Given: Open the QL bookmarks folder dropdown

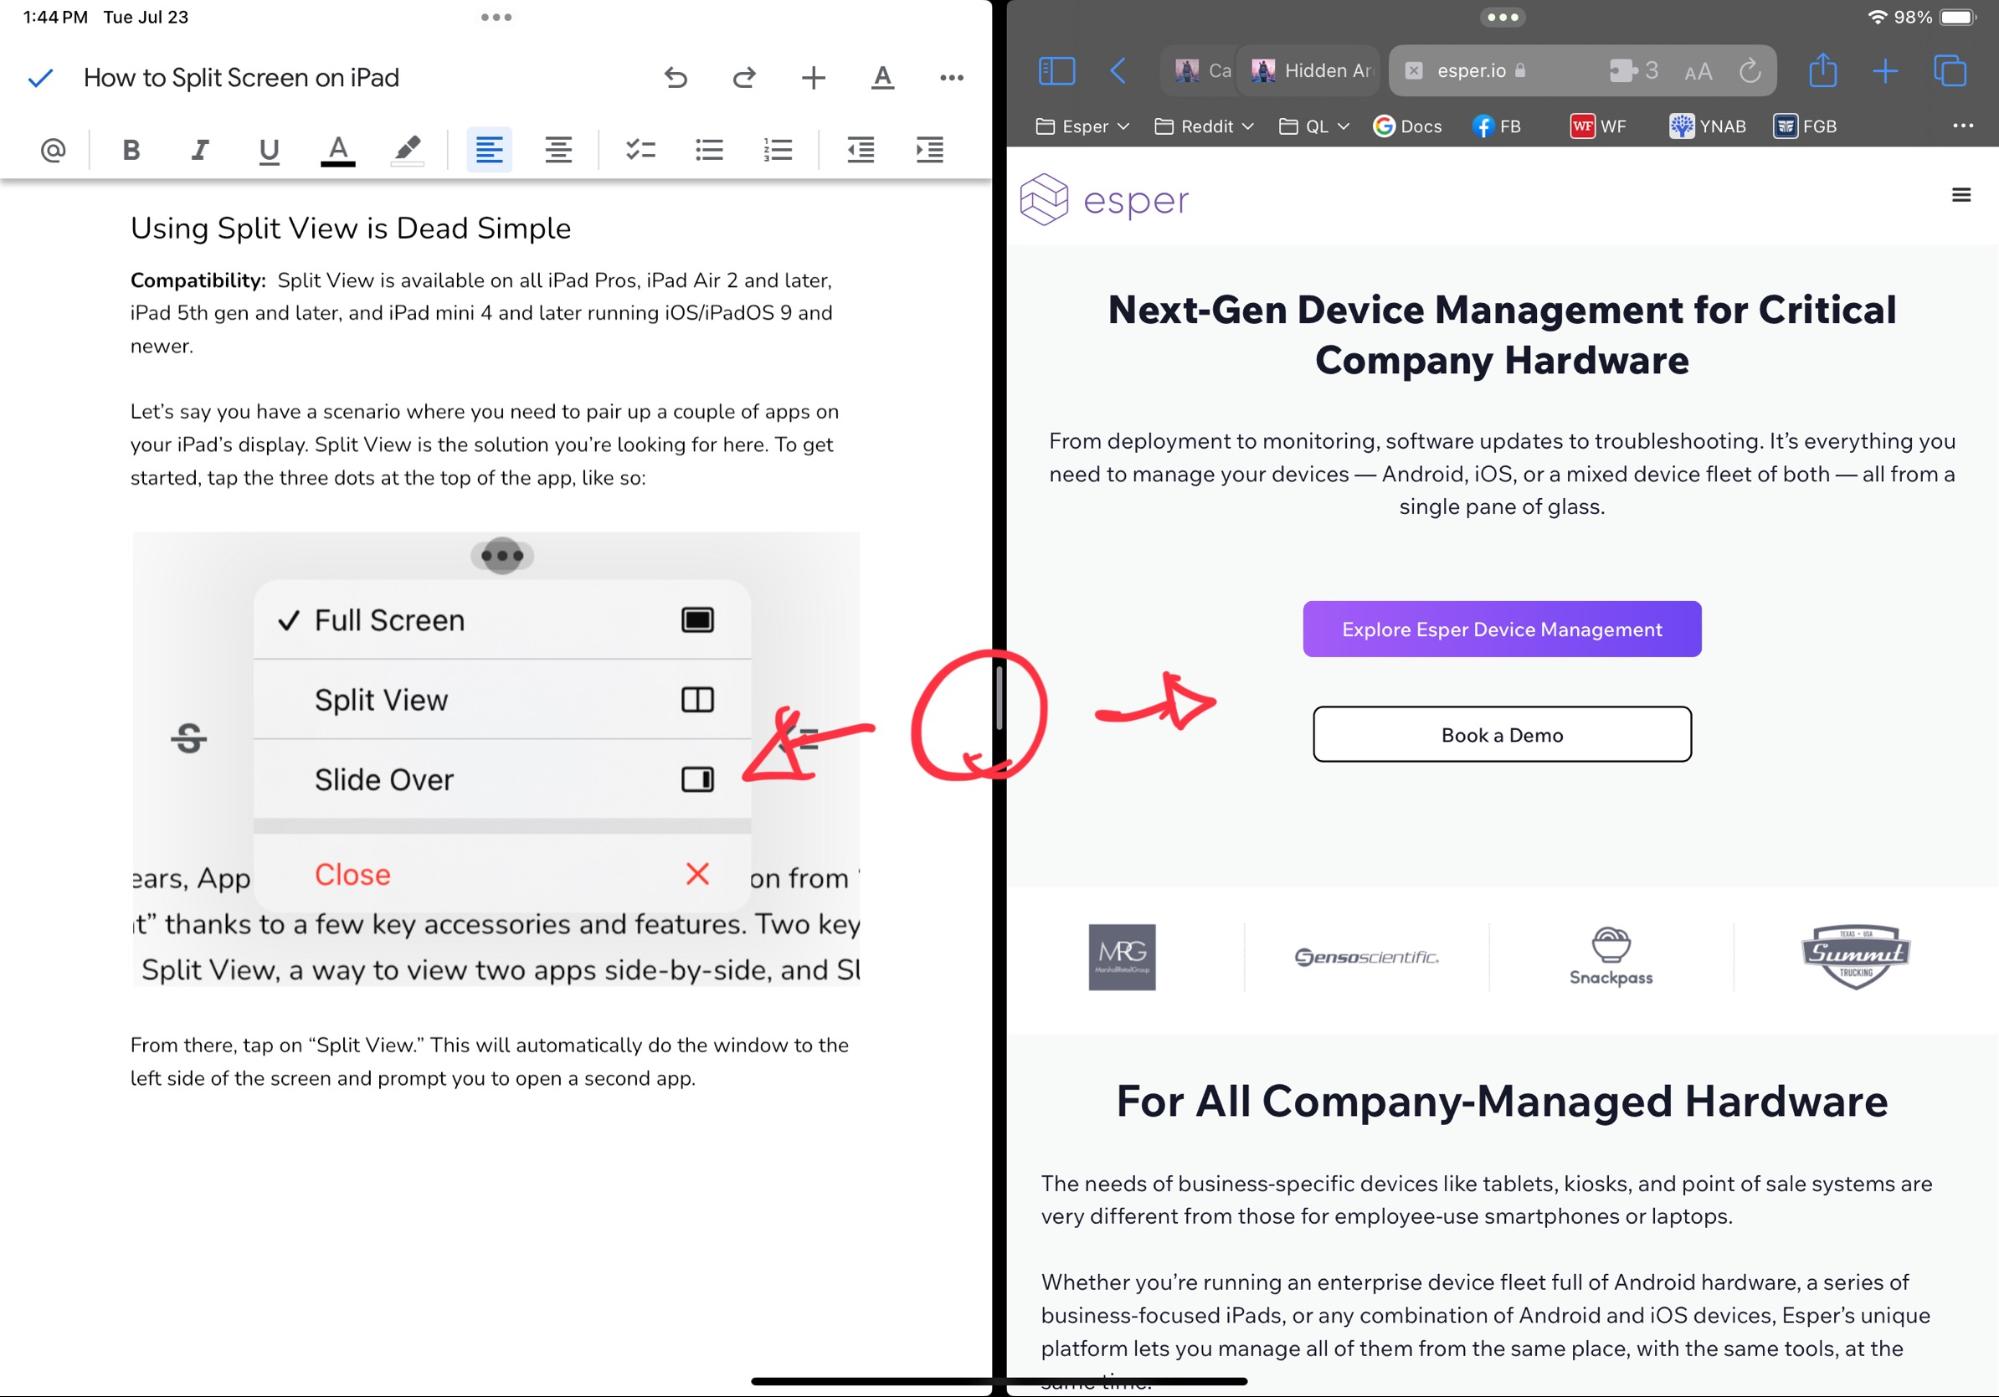Looking at the screenshot, I should tap(1315, 126).
